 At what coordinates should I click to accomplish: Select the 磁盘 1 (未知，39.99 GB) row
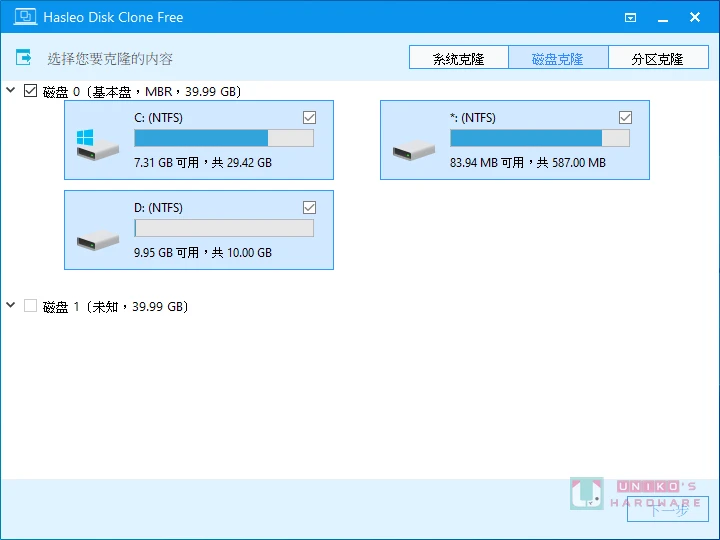click(116, 306)
